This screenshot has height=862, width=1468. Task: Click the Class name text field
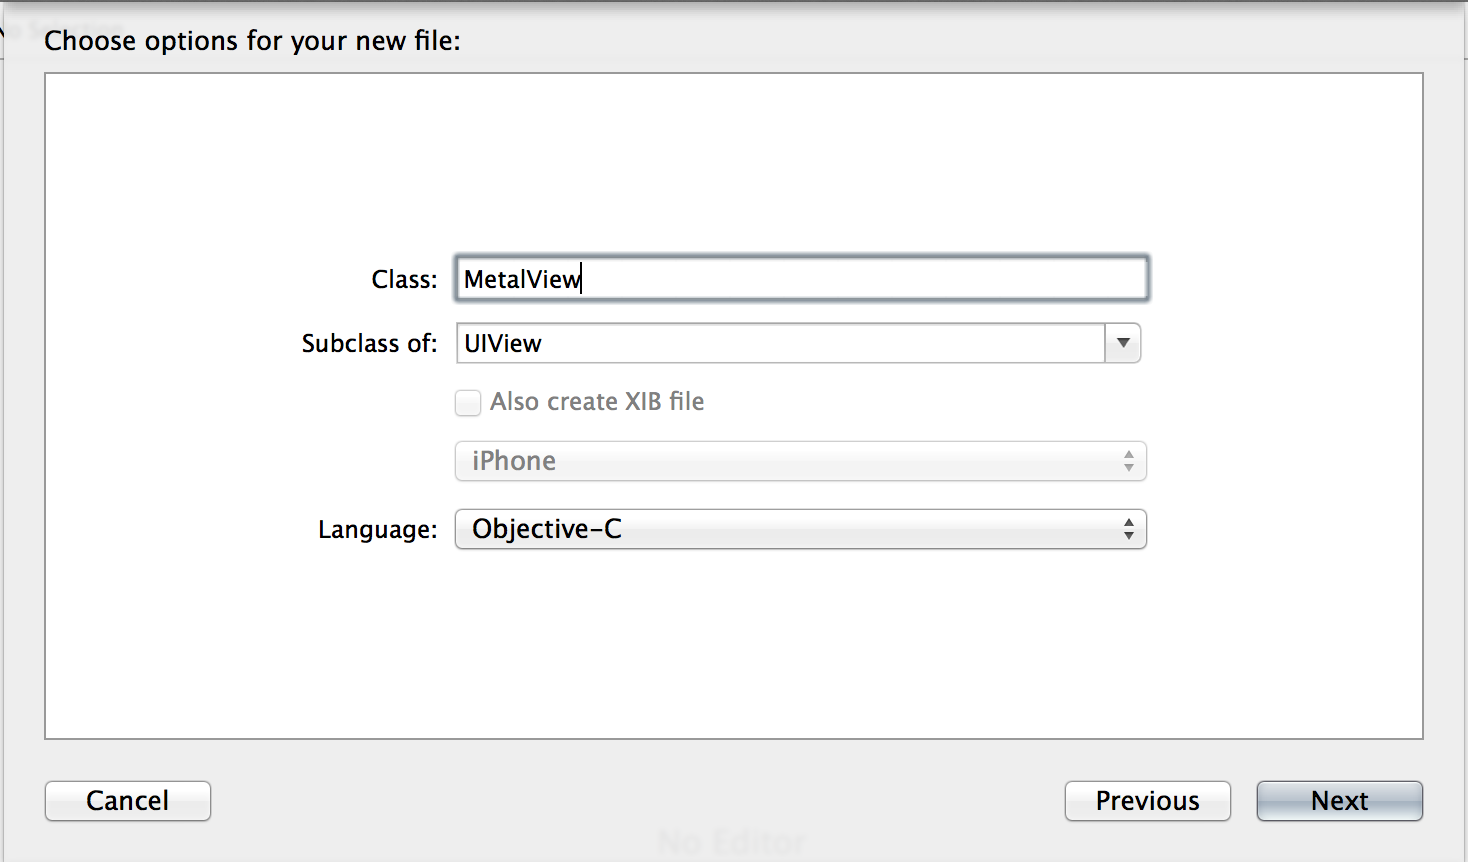(801, 279)
